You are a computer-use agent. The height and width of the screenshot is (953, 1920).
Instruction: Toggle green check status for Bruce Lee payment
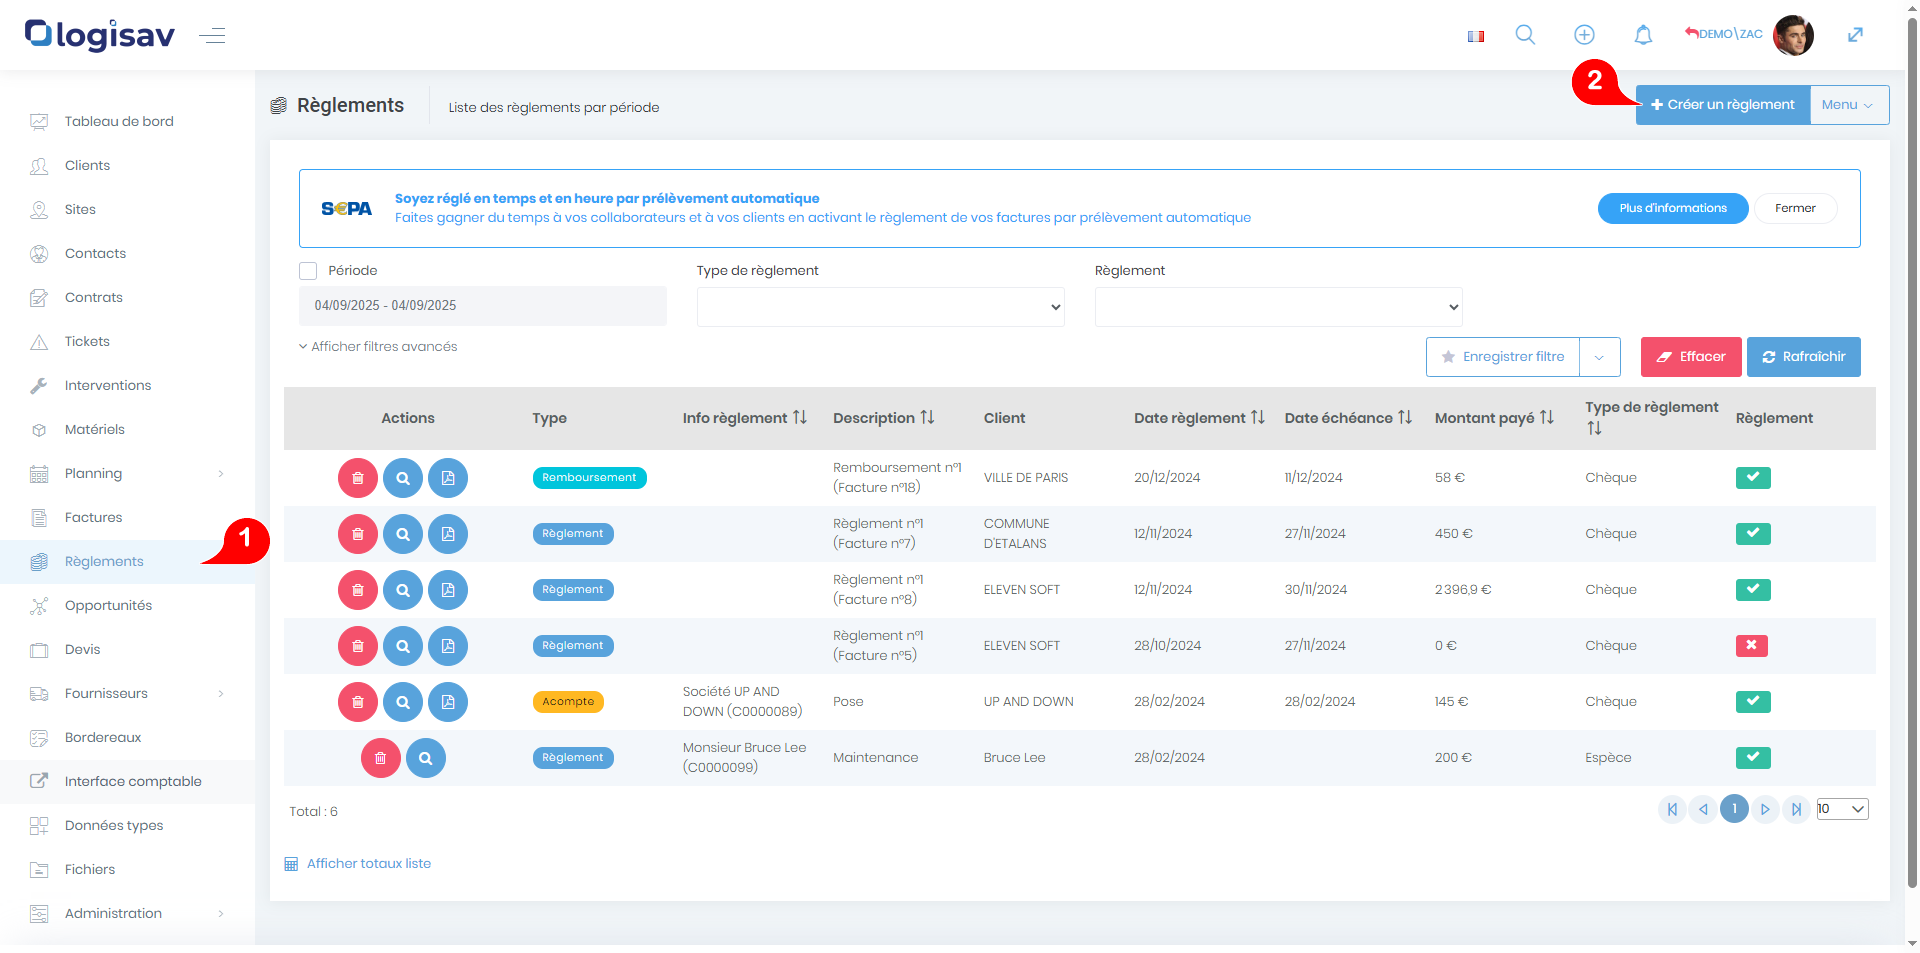pos(1752,758)
